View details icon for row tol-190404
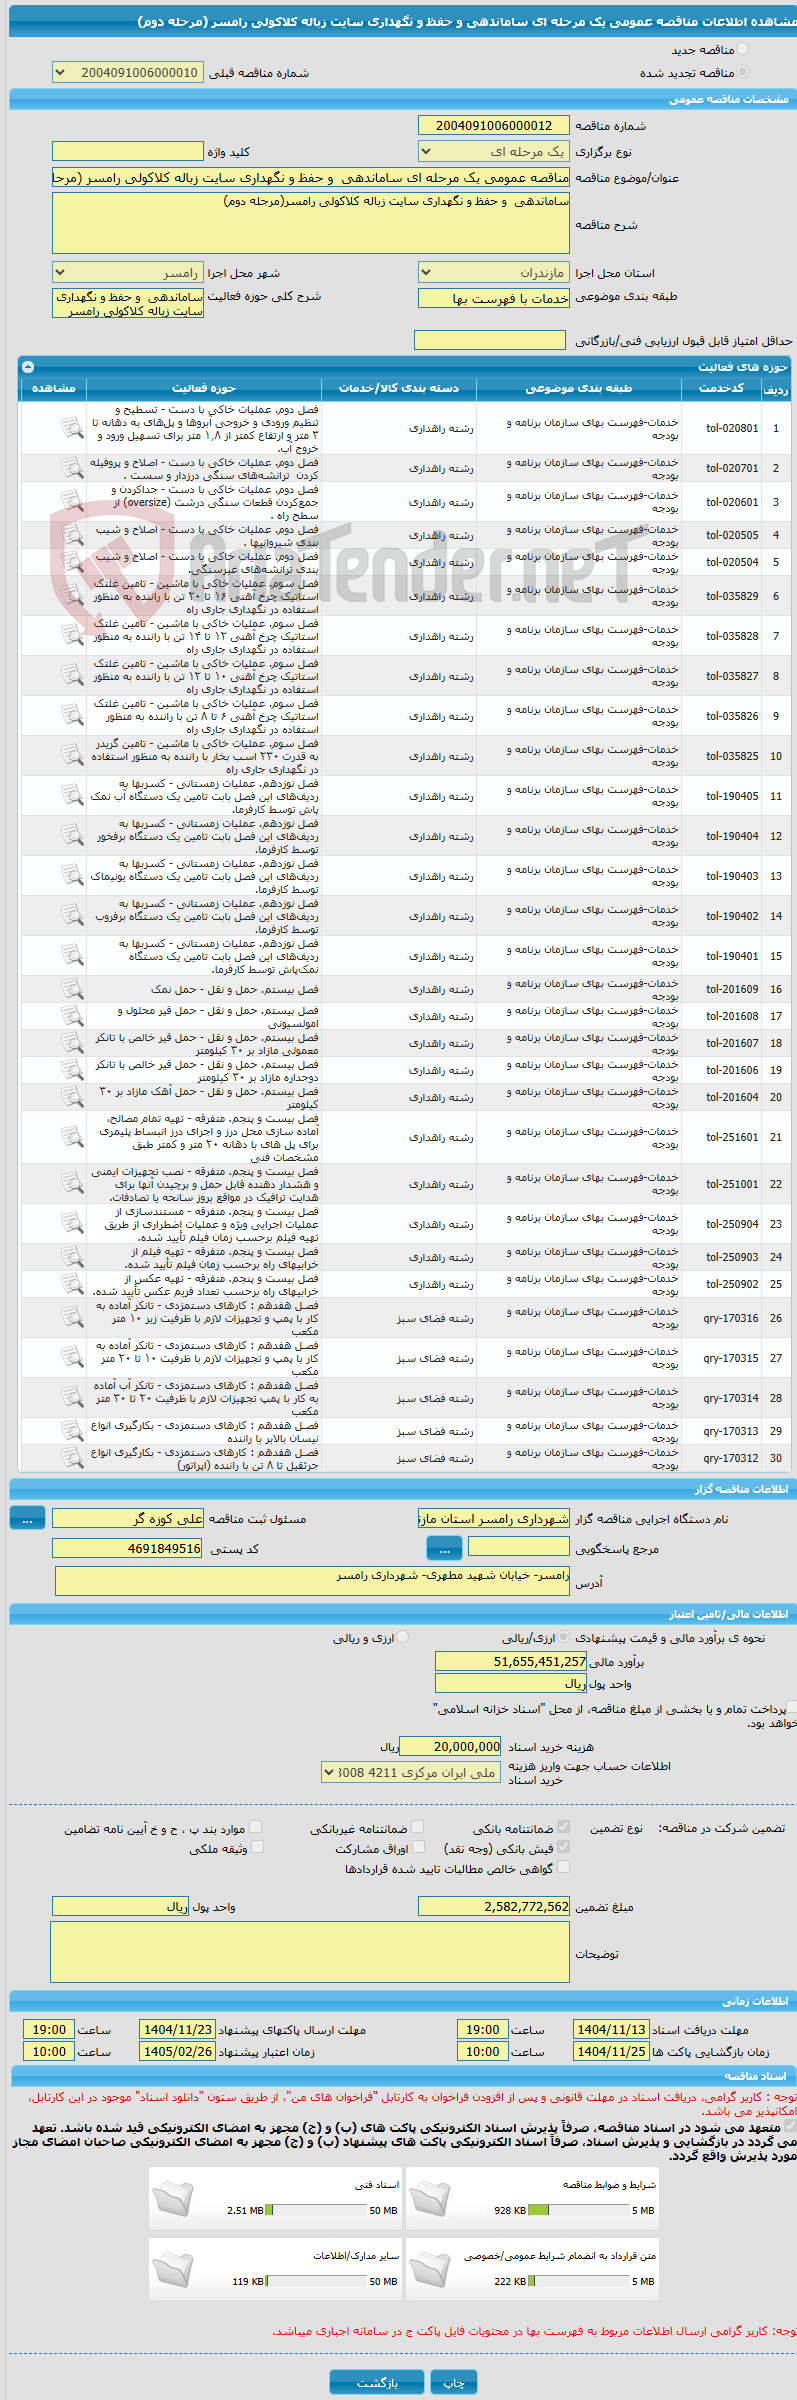Viewport: 797px width, 2400px height. tap(72, 836)
